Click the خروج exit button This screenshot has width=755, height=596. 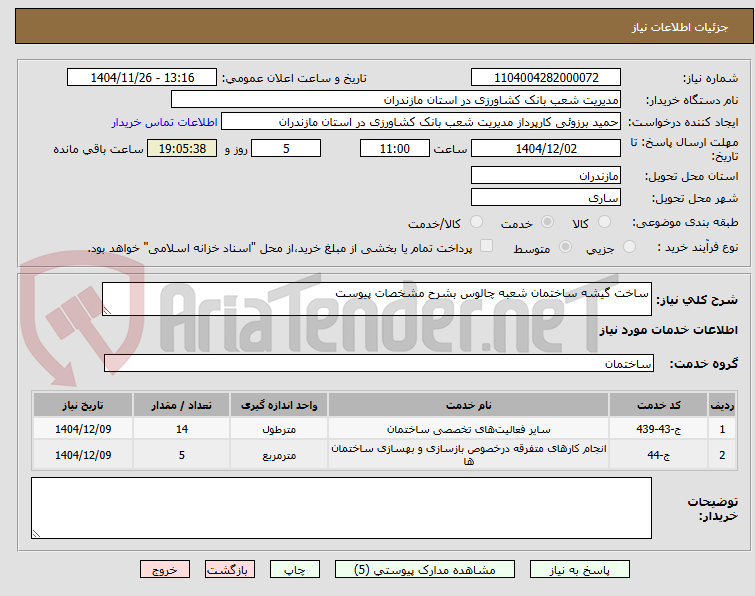tap(165, 570)
